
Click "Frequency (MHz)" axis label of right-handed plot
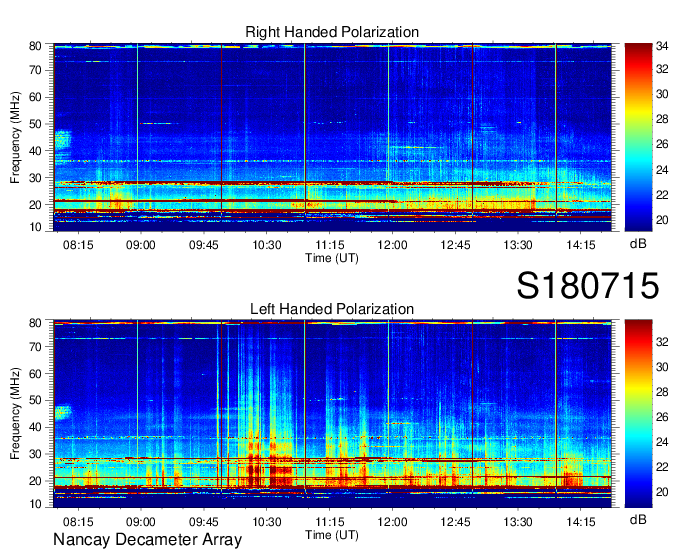pos(15,137)
